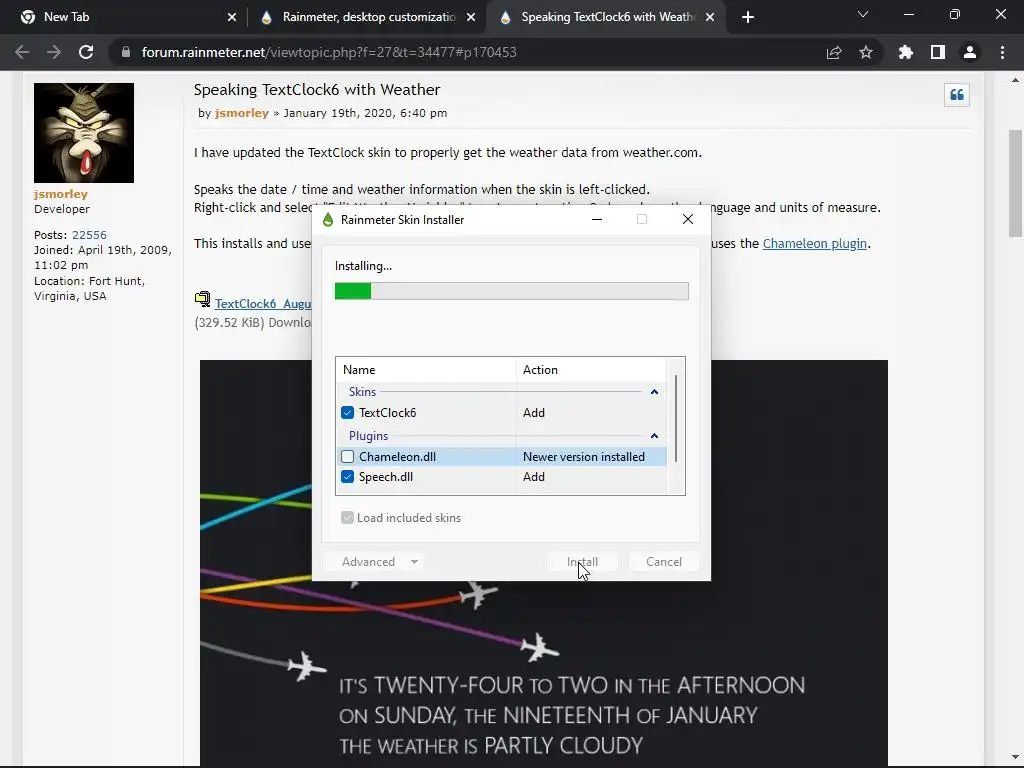Open the Advanced dropdown button
This screenshot has height=768, width=1024.
(374, 562)
